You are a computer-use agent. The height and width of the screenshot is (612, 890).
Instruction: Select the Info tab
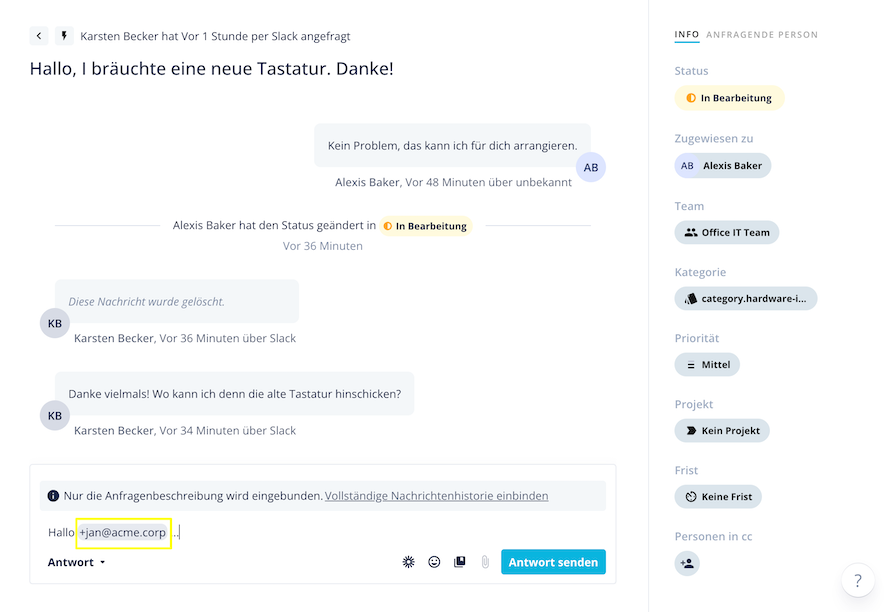pos(687,35)
